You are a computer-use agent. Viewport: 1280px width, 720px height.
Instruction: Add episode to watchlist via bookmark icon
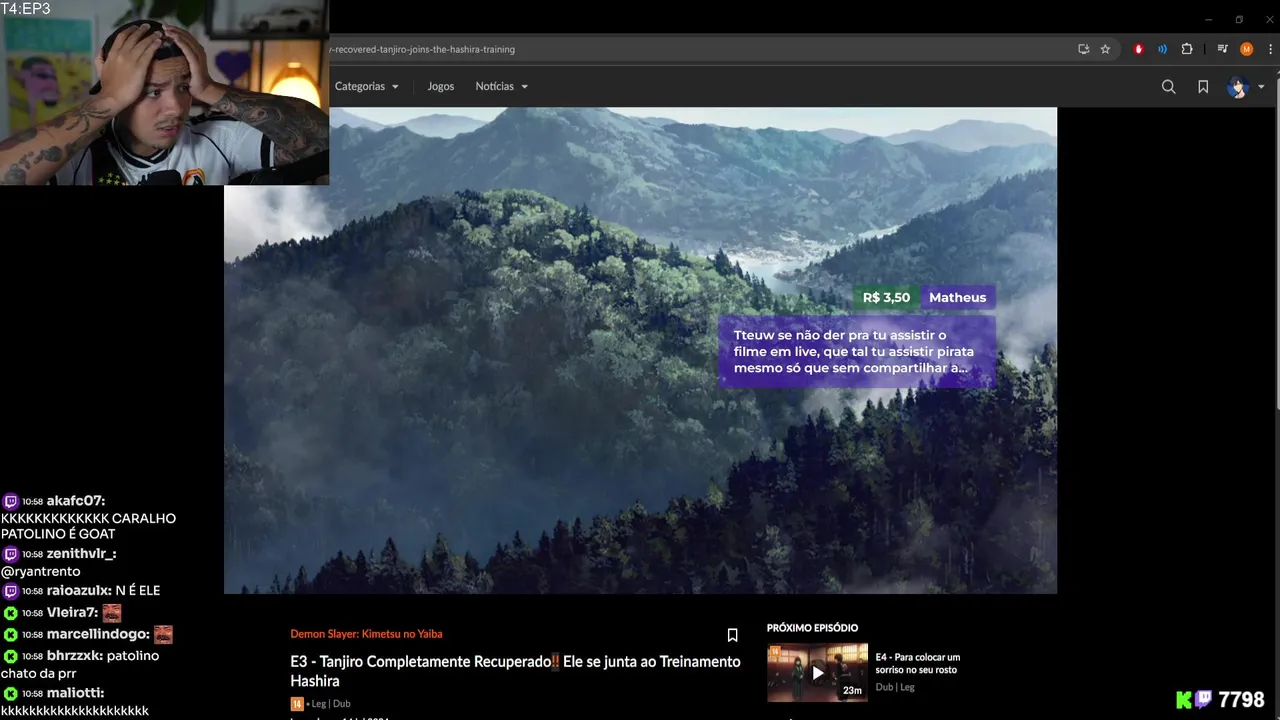732,635
